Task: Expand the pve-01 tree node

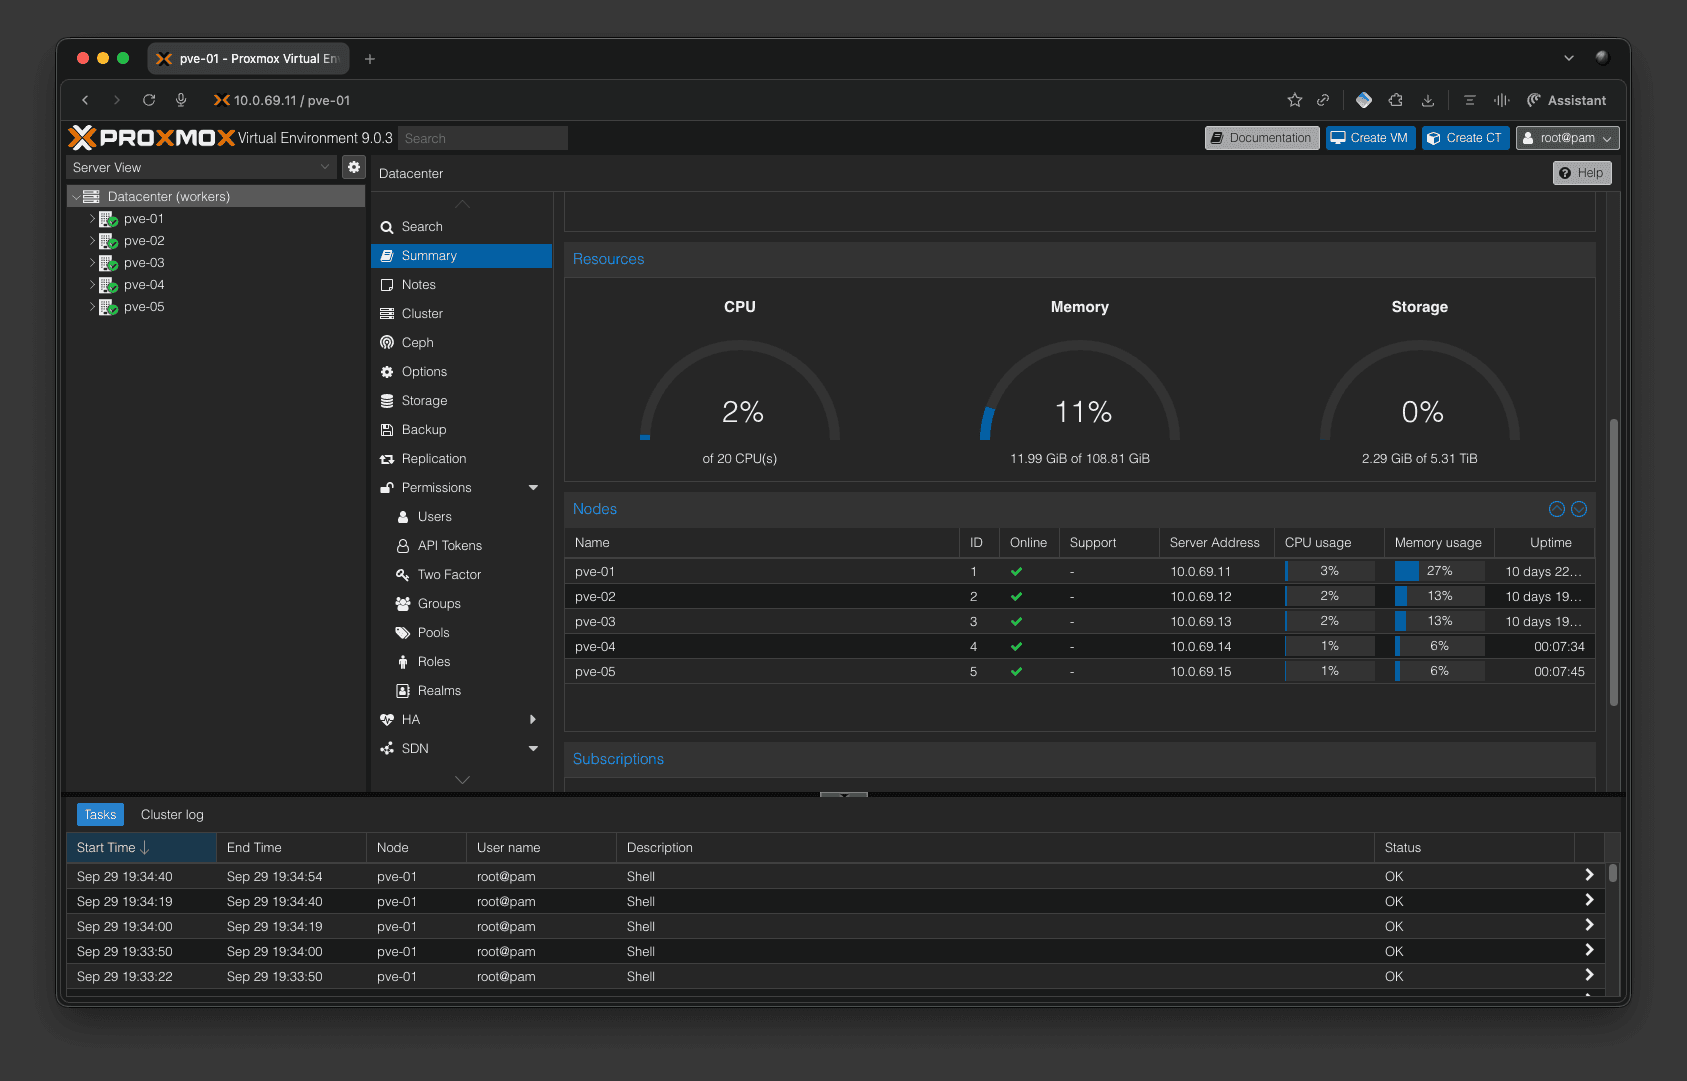Action: (x=92, y=219)
